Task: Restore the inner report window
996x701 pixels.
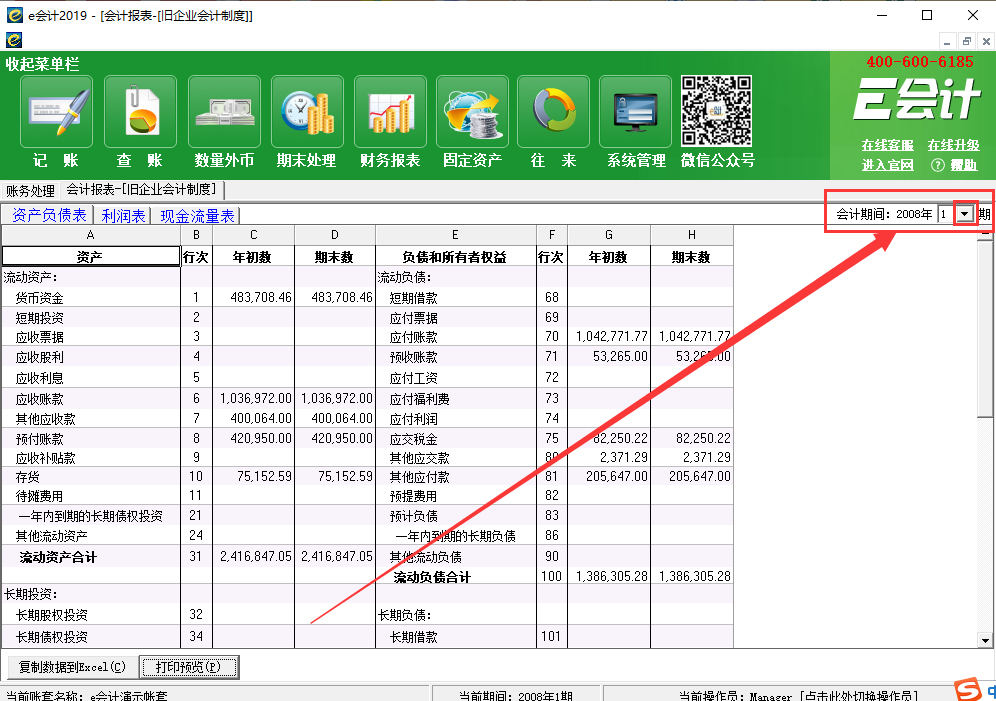Action: pos(967,42)
